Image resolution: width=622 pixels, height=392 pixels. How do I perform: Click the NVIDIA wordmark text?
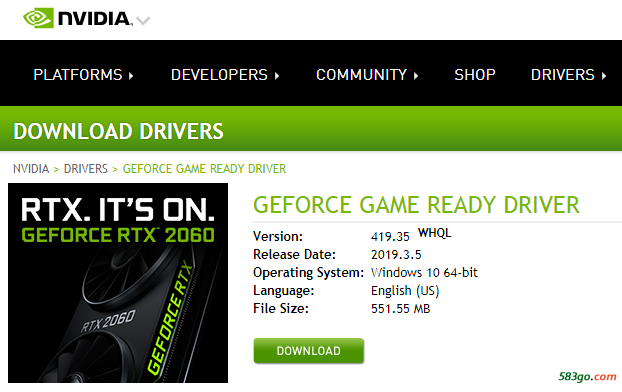[94, 19]
